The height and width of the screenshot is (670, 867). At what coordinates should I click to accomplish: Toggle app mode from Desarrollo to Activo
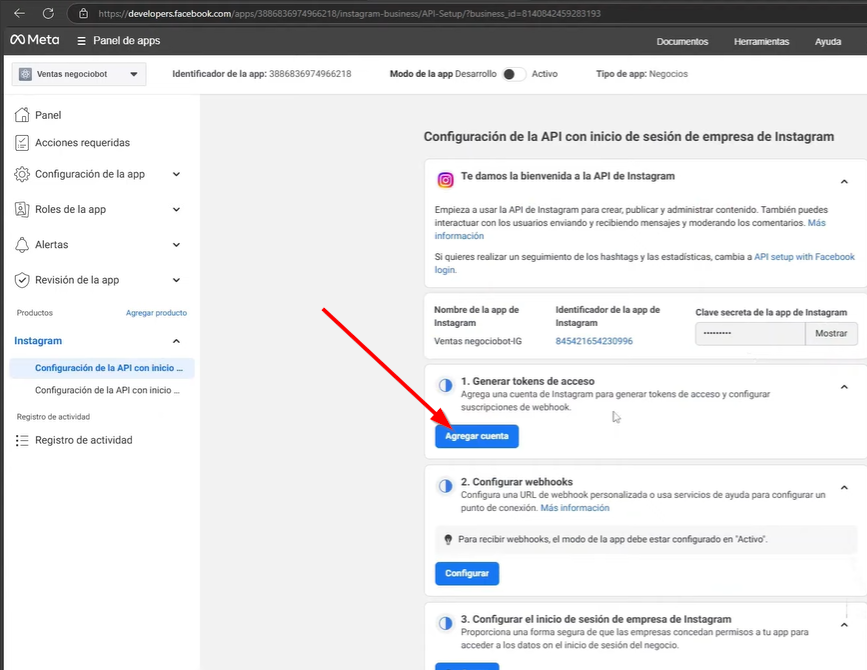pyautogui.click(x=514, y=74)
